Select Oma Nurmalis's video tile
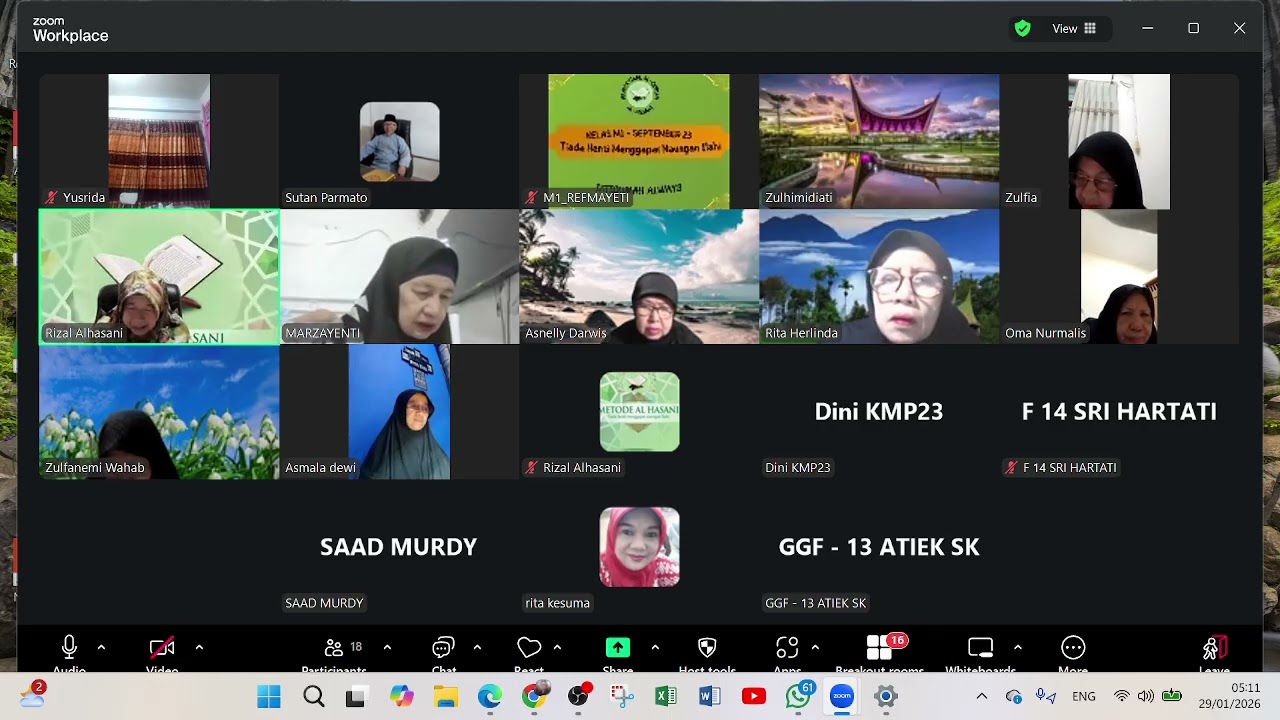The height and width of the screenshot is (720, 1280). point(1119,277)
